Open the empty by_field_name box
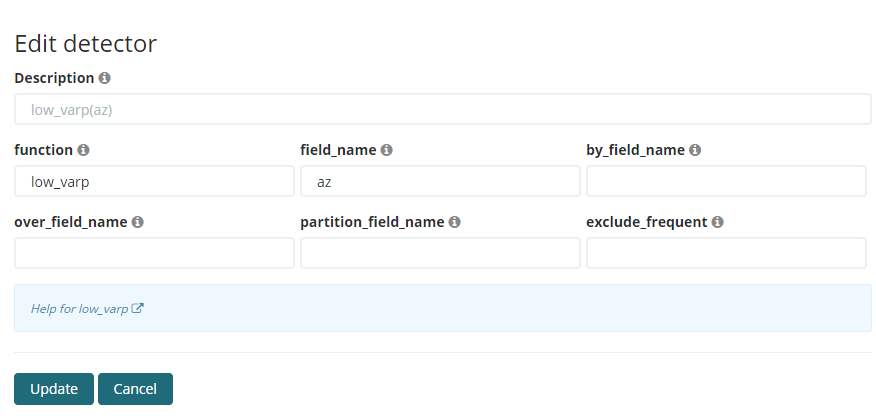876x418 pixels. tap(726, 181)
